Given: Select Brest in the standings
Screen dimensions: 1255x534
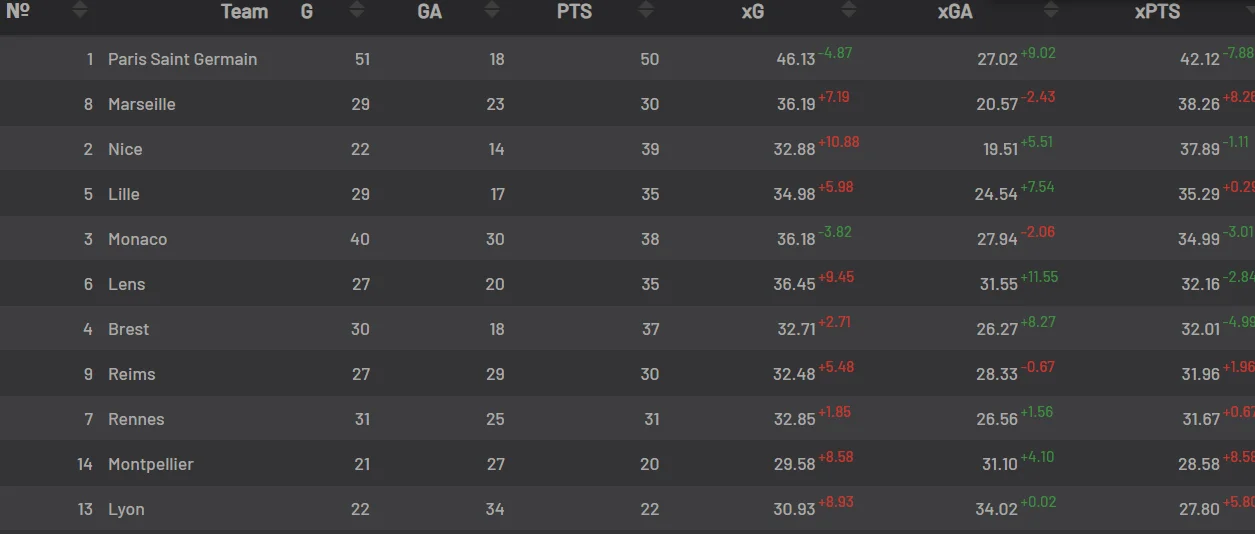Looking at the screenshot, I should click(129, 329).
